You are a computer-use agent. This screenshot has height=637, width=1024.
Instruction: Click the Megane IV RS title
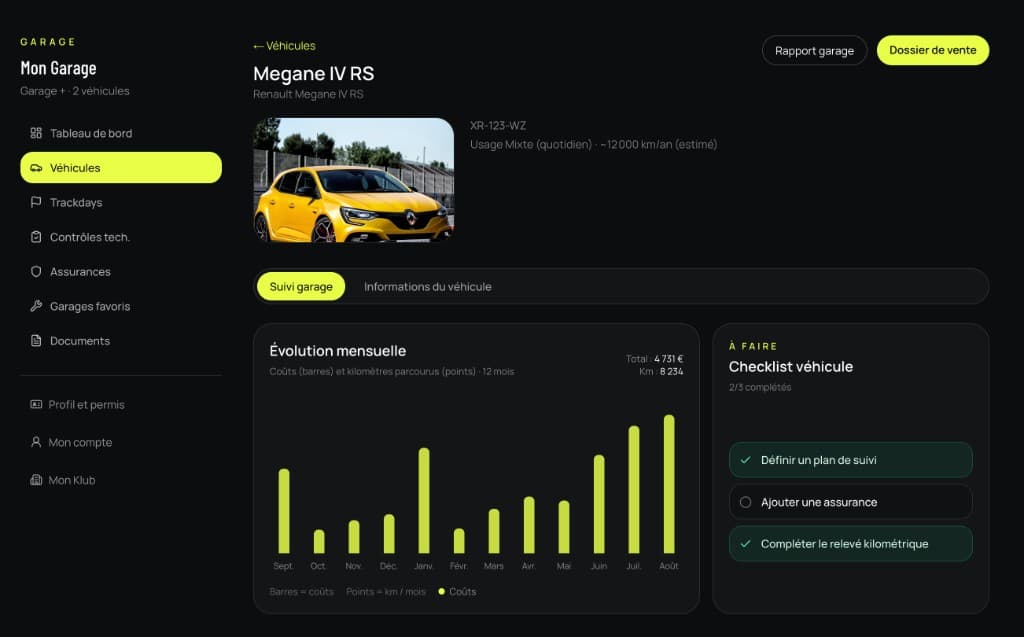pos(313,74)
